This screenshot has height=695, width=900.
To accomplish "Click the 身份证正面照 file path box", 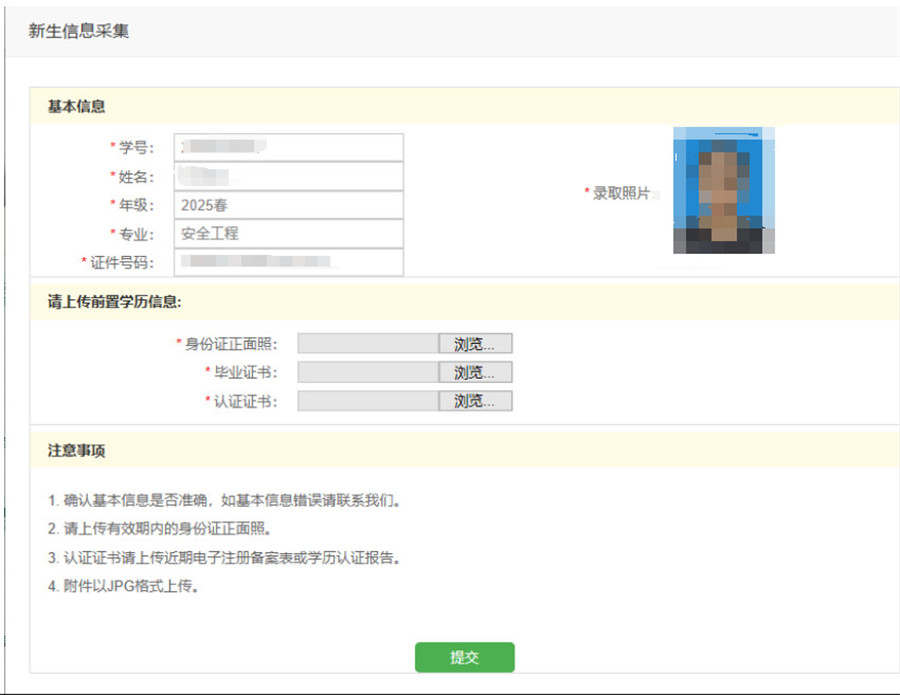I will point(368,344).
